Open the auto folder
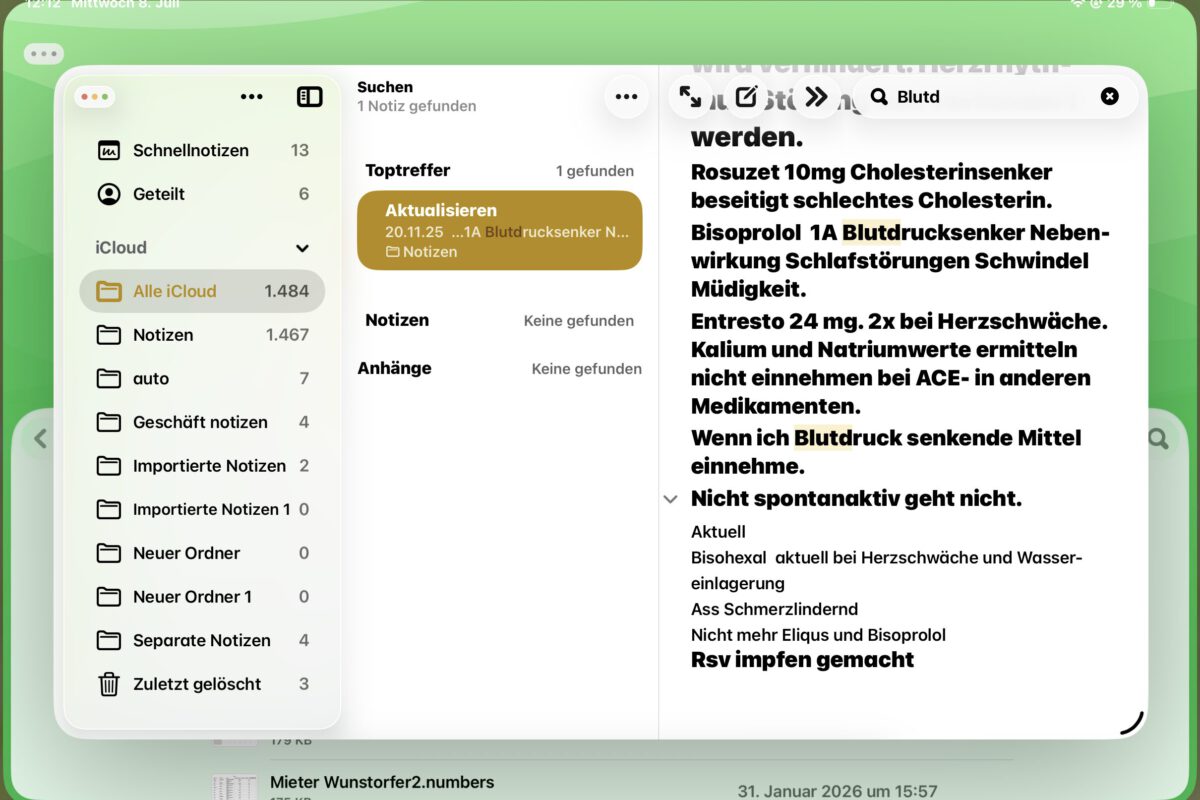This screenshot has height=800, width=1200. tap(202, 379)
